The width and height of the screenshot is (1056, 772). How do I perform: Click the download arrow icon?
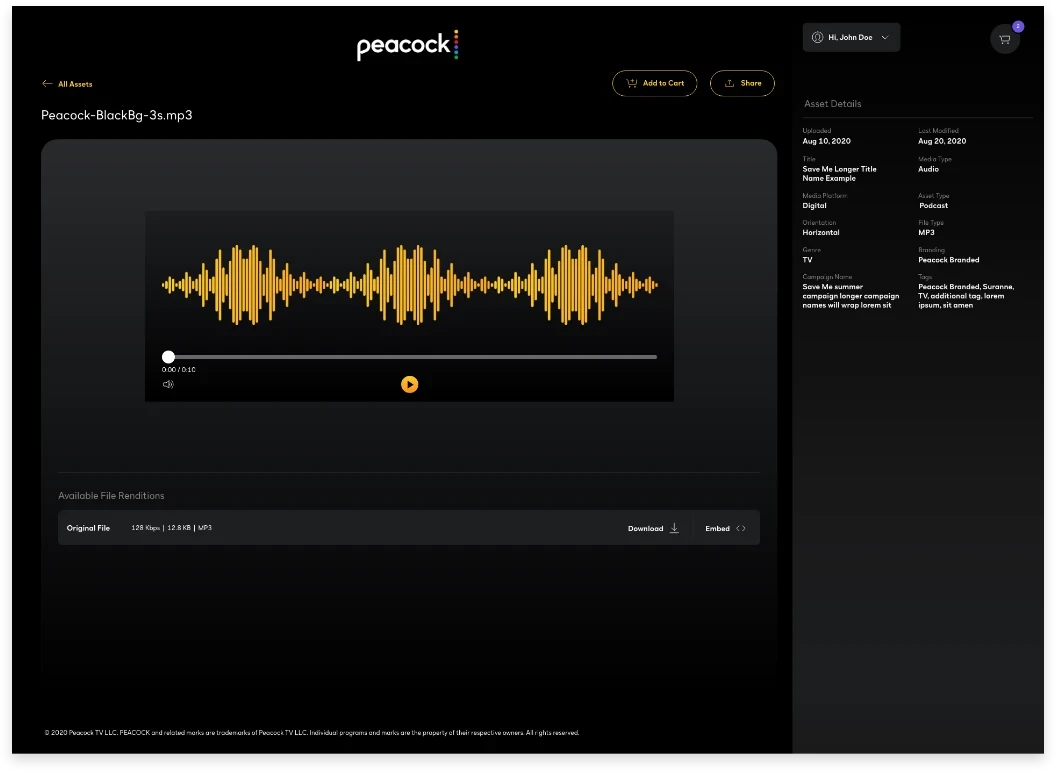point(674,528)
